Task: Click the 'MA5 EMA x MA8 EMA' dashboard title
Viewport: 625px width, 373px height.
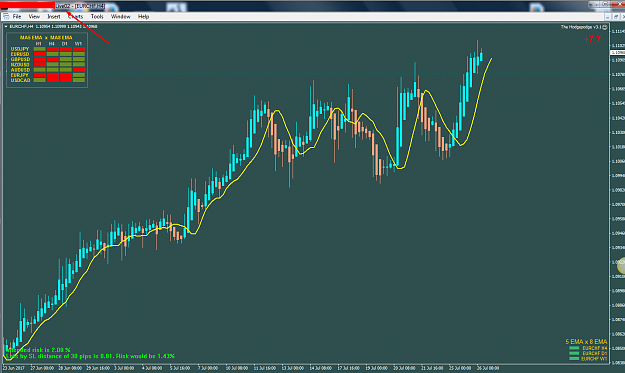Action: coord(46,37)
